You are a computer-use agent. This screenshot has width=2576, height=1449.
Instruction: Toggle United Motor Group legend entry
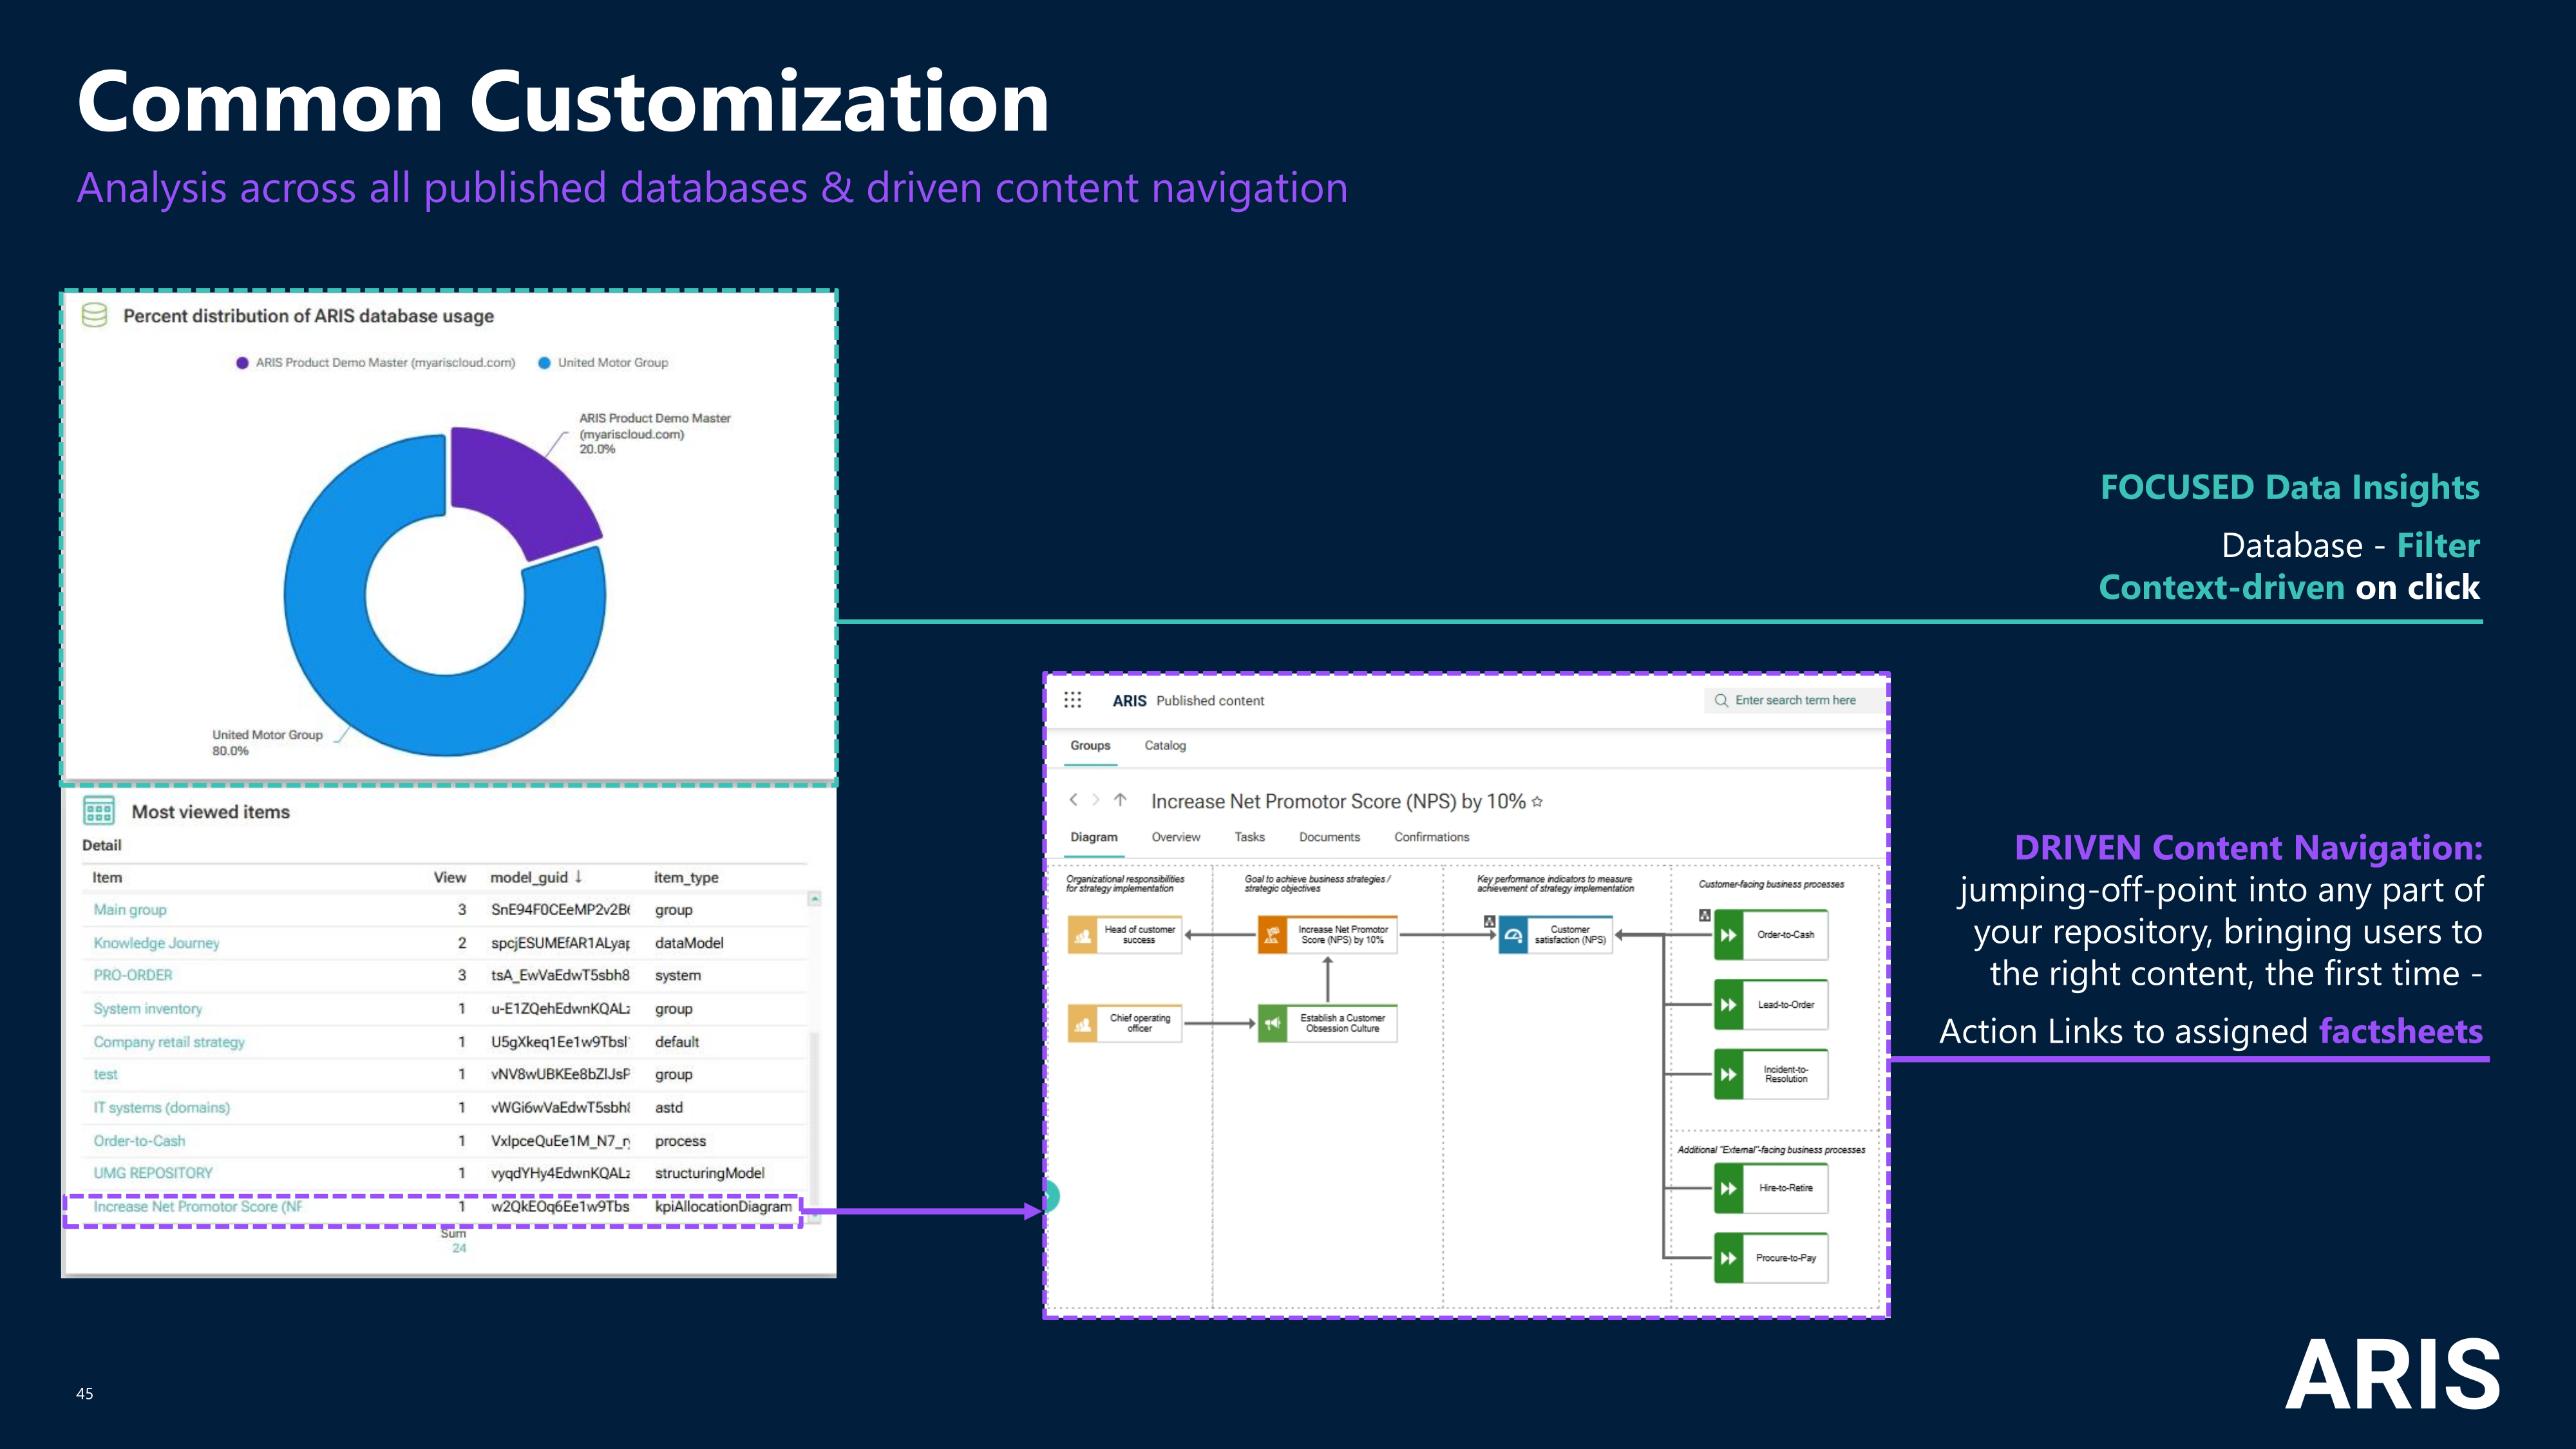[x=612, y=363]
